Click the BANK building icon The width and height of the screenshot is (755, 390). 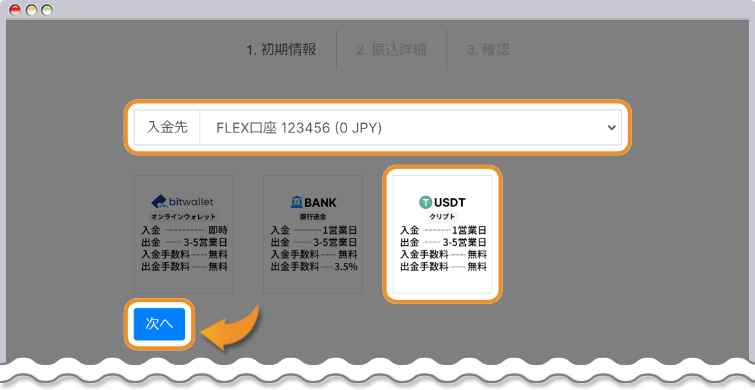(x=297, y=202)
